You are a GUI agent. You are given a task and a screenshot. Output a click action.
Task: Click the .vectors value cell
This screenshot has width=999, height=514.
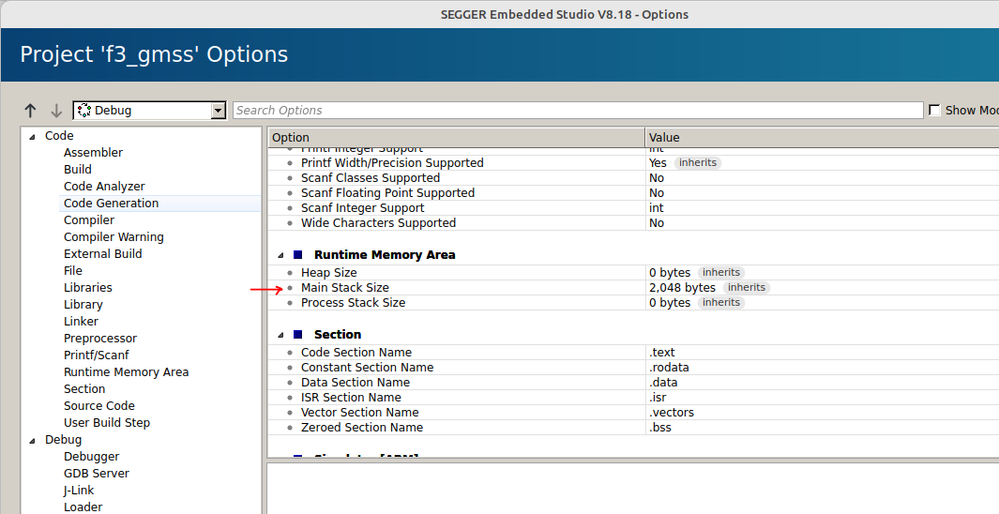pyautogui.click(x=822, y=413)
